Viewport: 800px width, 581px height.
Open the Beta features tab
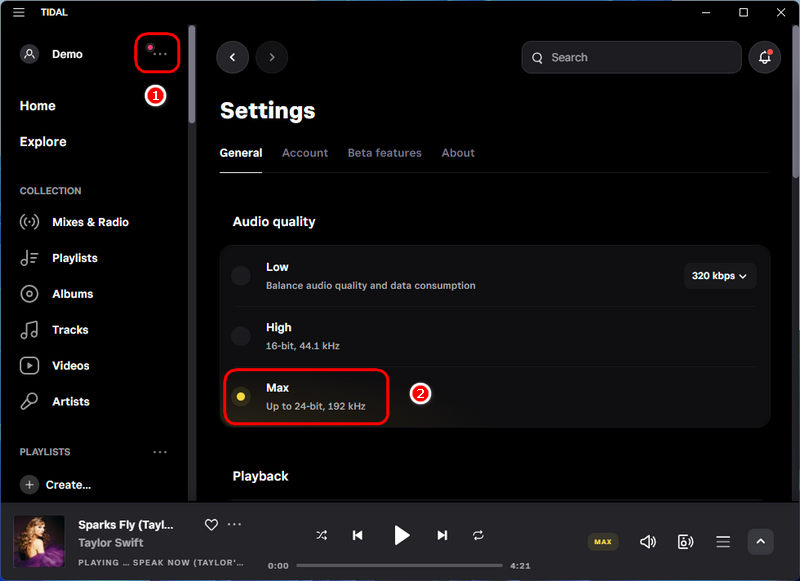point(385,153)
